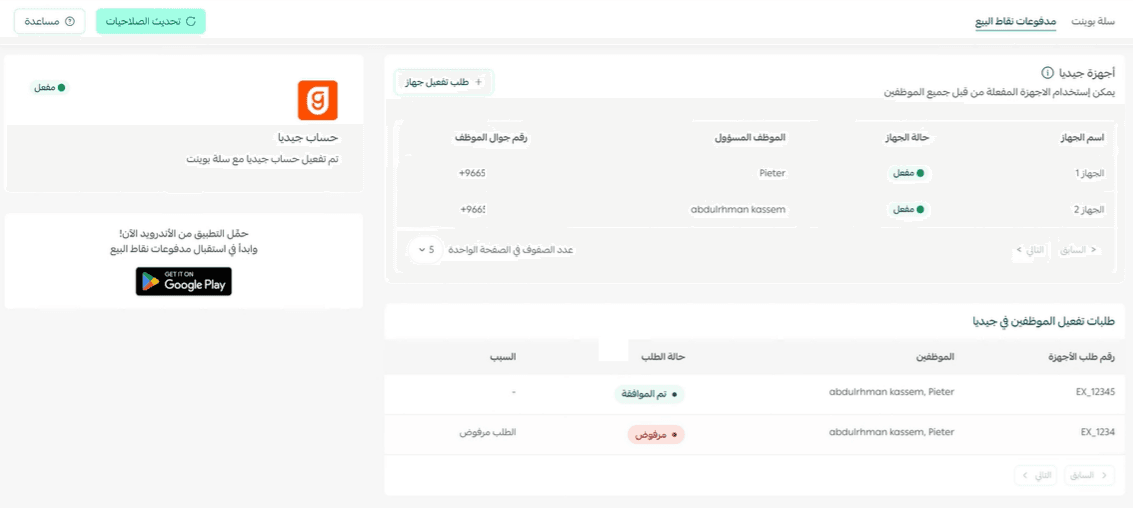Click the green مفعل status badge for الجهاز 2
Screen dimensions: 1133x508
909,210
